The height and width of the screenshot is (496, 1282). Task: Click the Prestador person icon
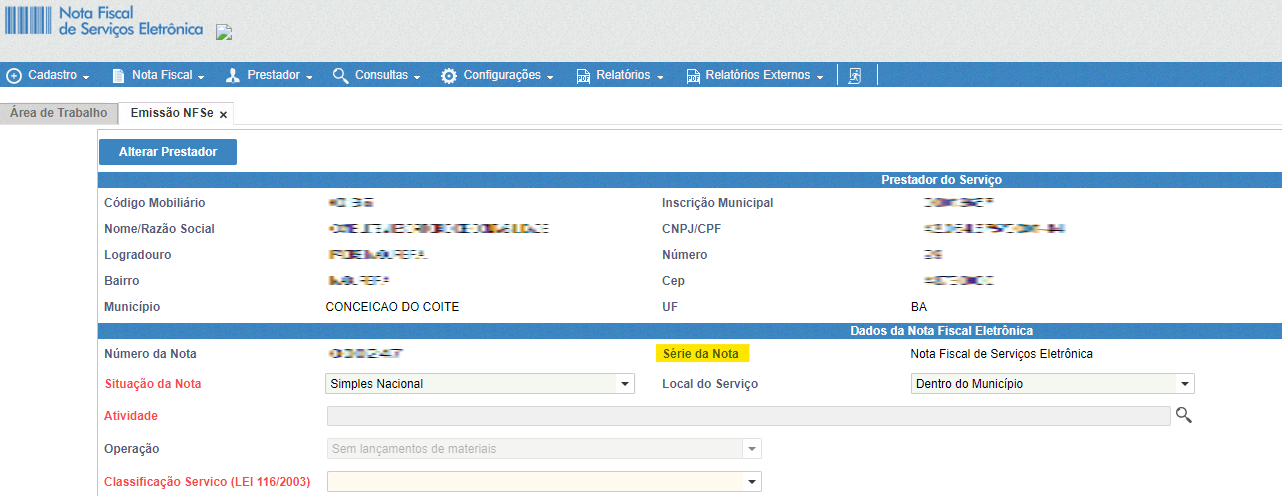pyautogui.click(x=233, y=76)
